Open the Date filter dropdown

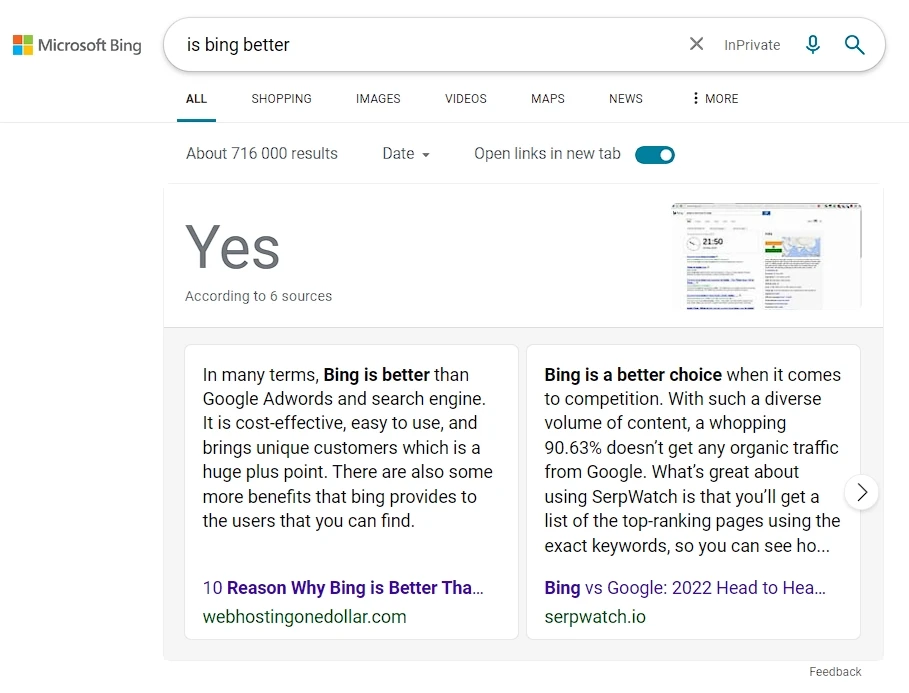(406, 154)
